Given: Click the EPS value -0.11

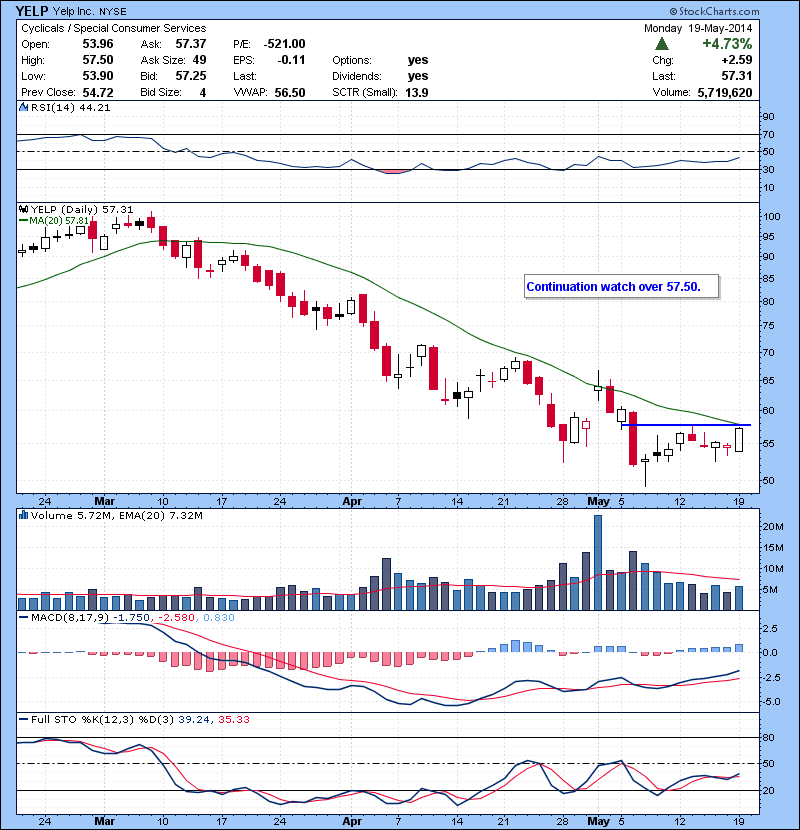Looking at the screenshot, I should (291, 60).
